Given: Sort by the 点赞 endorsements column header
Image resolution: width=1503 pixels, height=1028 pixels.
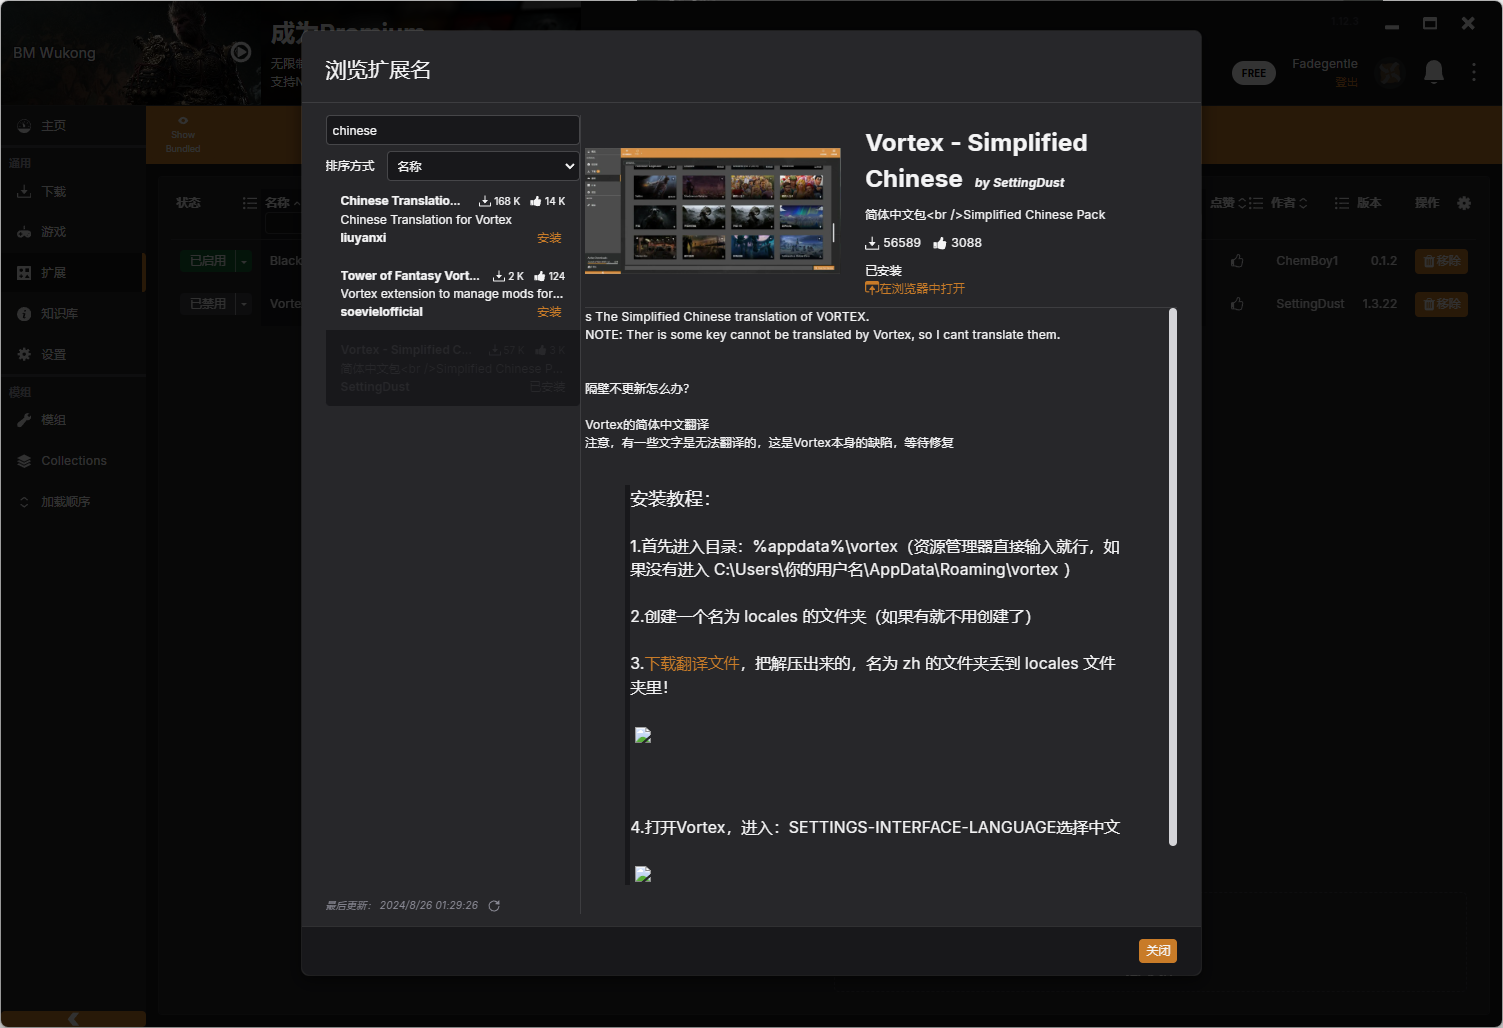Looking at the screenshot, I should (1229, 203).
